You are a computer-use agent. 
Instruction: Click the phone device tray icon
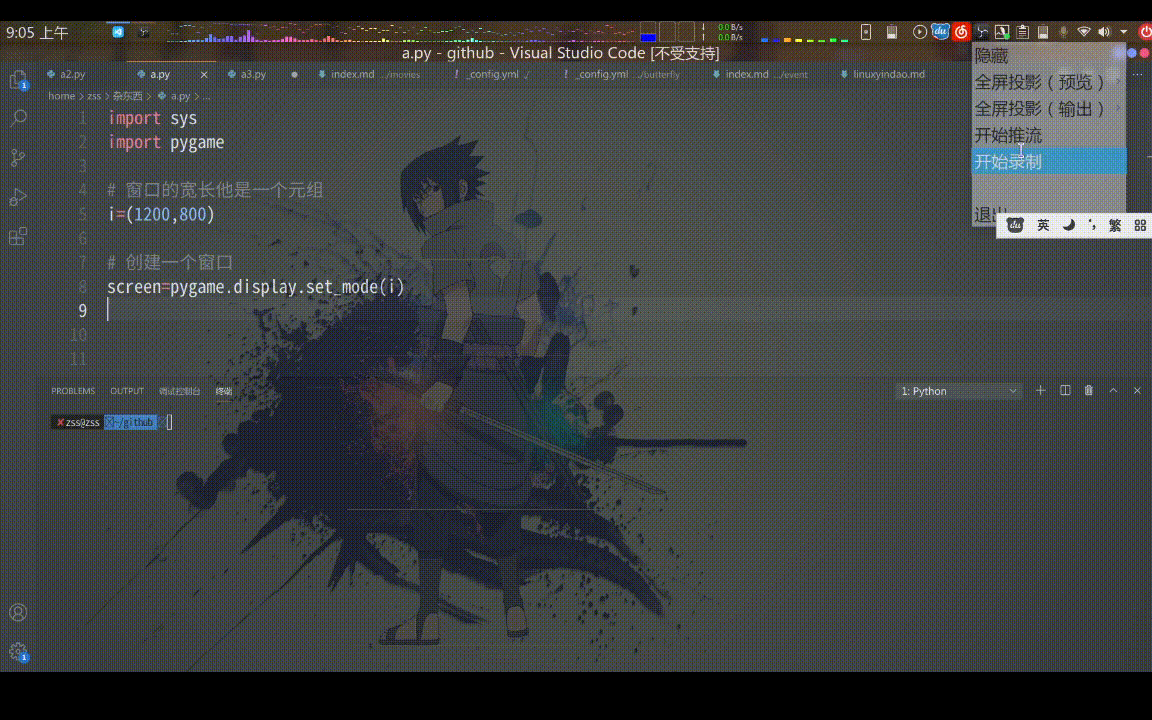(x=866, y=32)
